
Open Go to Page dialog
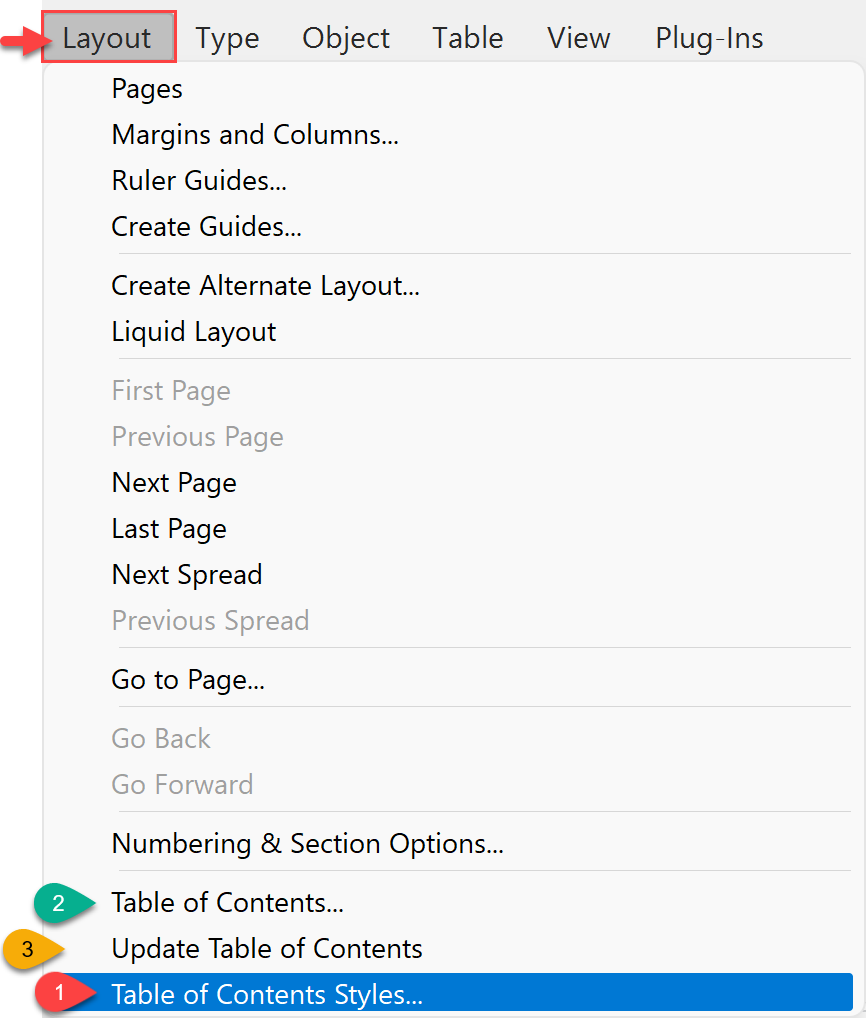point(188,681)
